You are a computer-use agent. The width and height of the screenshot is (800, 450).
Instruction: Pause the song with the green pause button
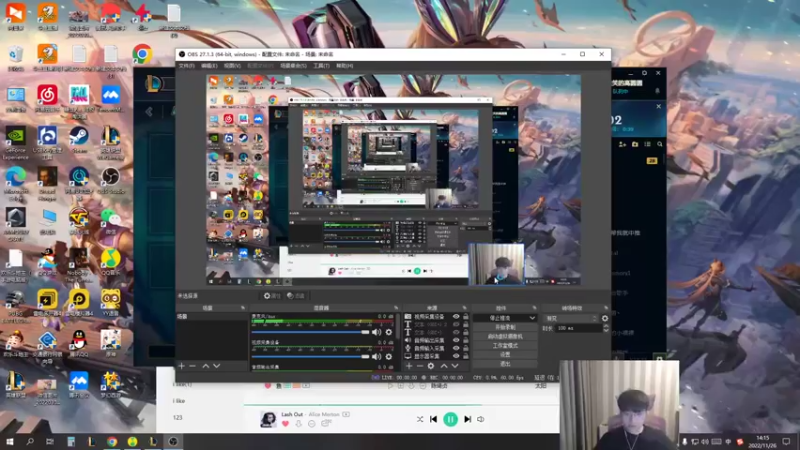tap(451, 419)
